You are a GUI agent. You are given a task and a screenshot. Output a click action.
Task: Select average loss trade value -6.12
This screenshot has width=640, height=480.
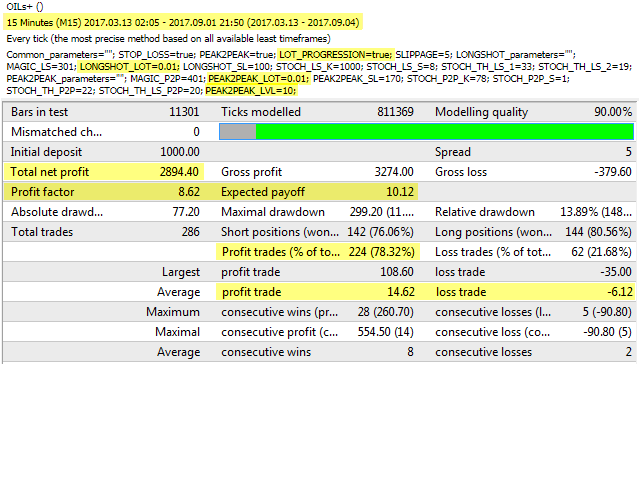tap(620, 292)
